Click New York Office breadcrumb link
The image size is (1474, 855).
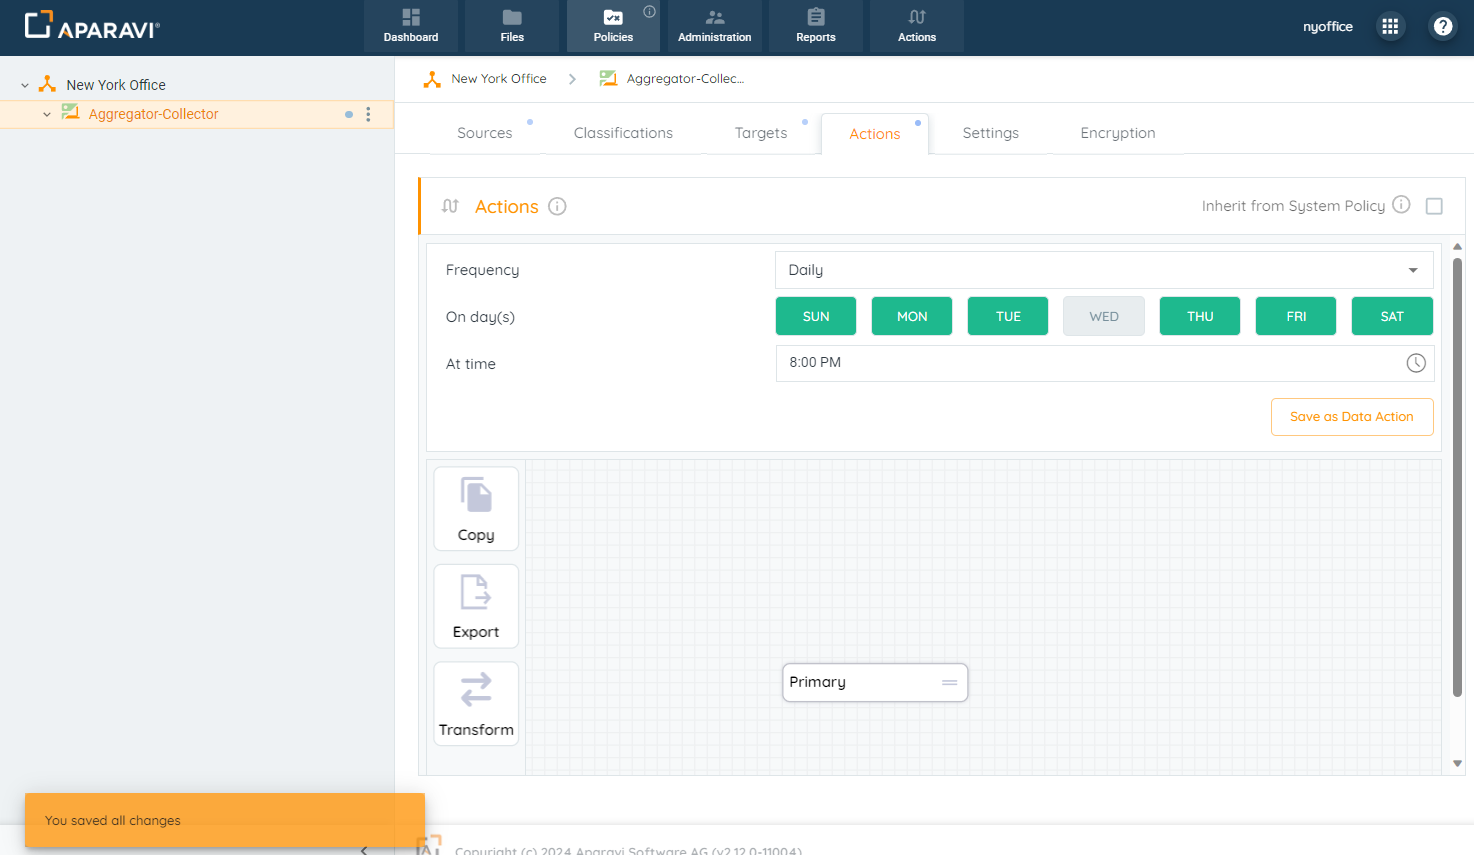pyautogui.click(x=498, y=79)
